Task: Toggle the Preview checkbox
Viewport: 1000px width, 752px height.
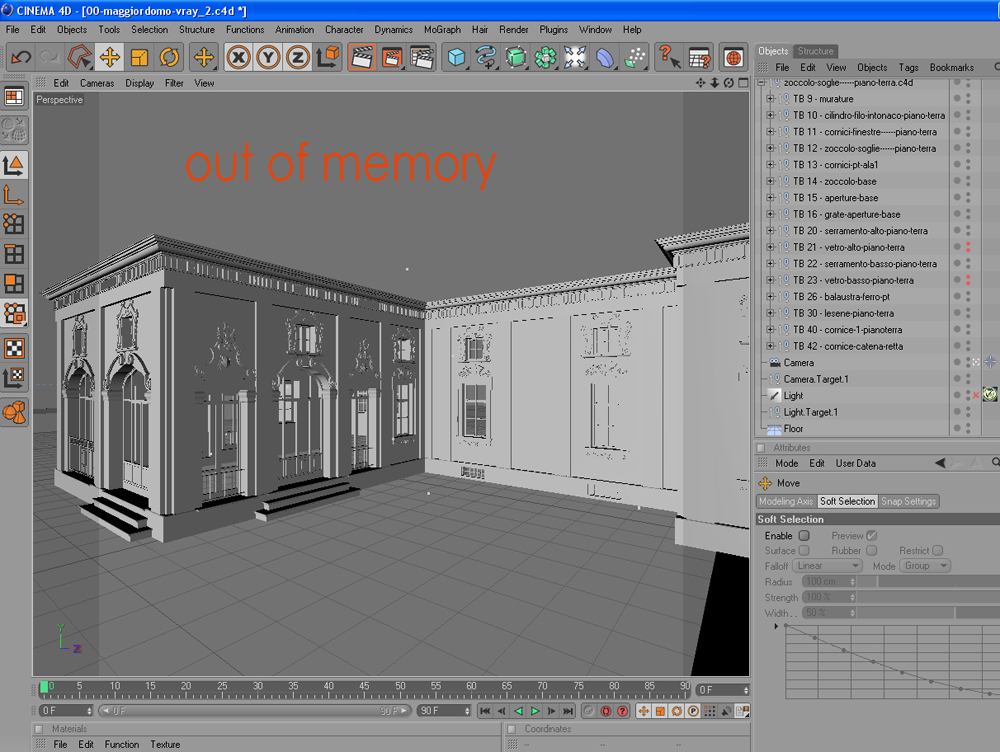Action: pyautogui.click(x=872, y=536)
